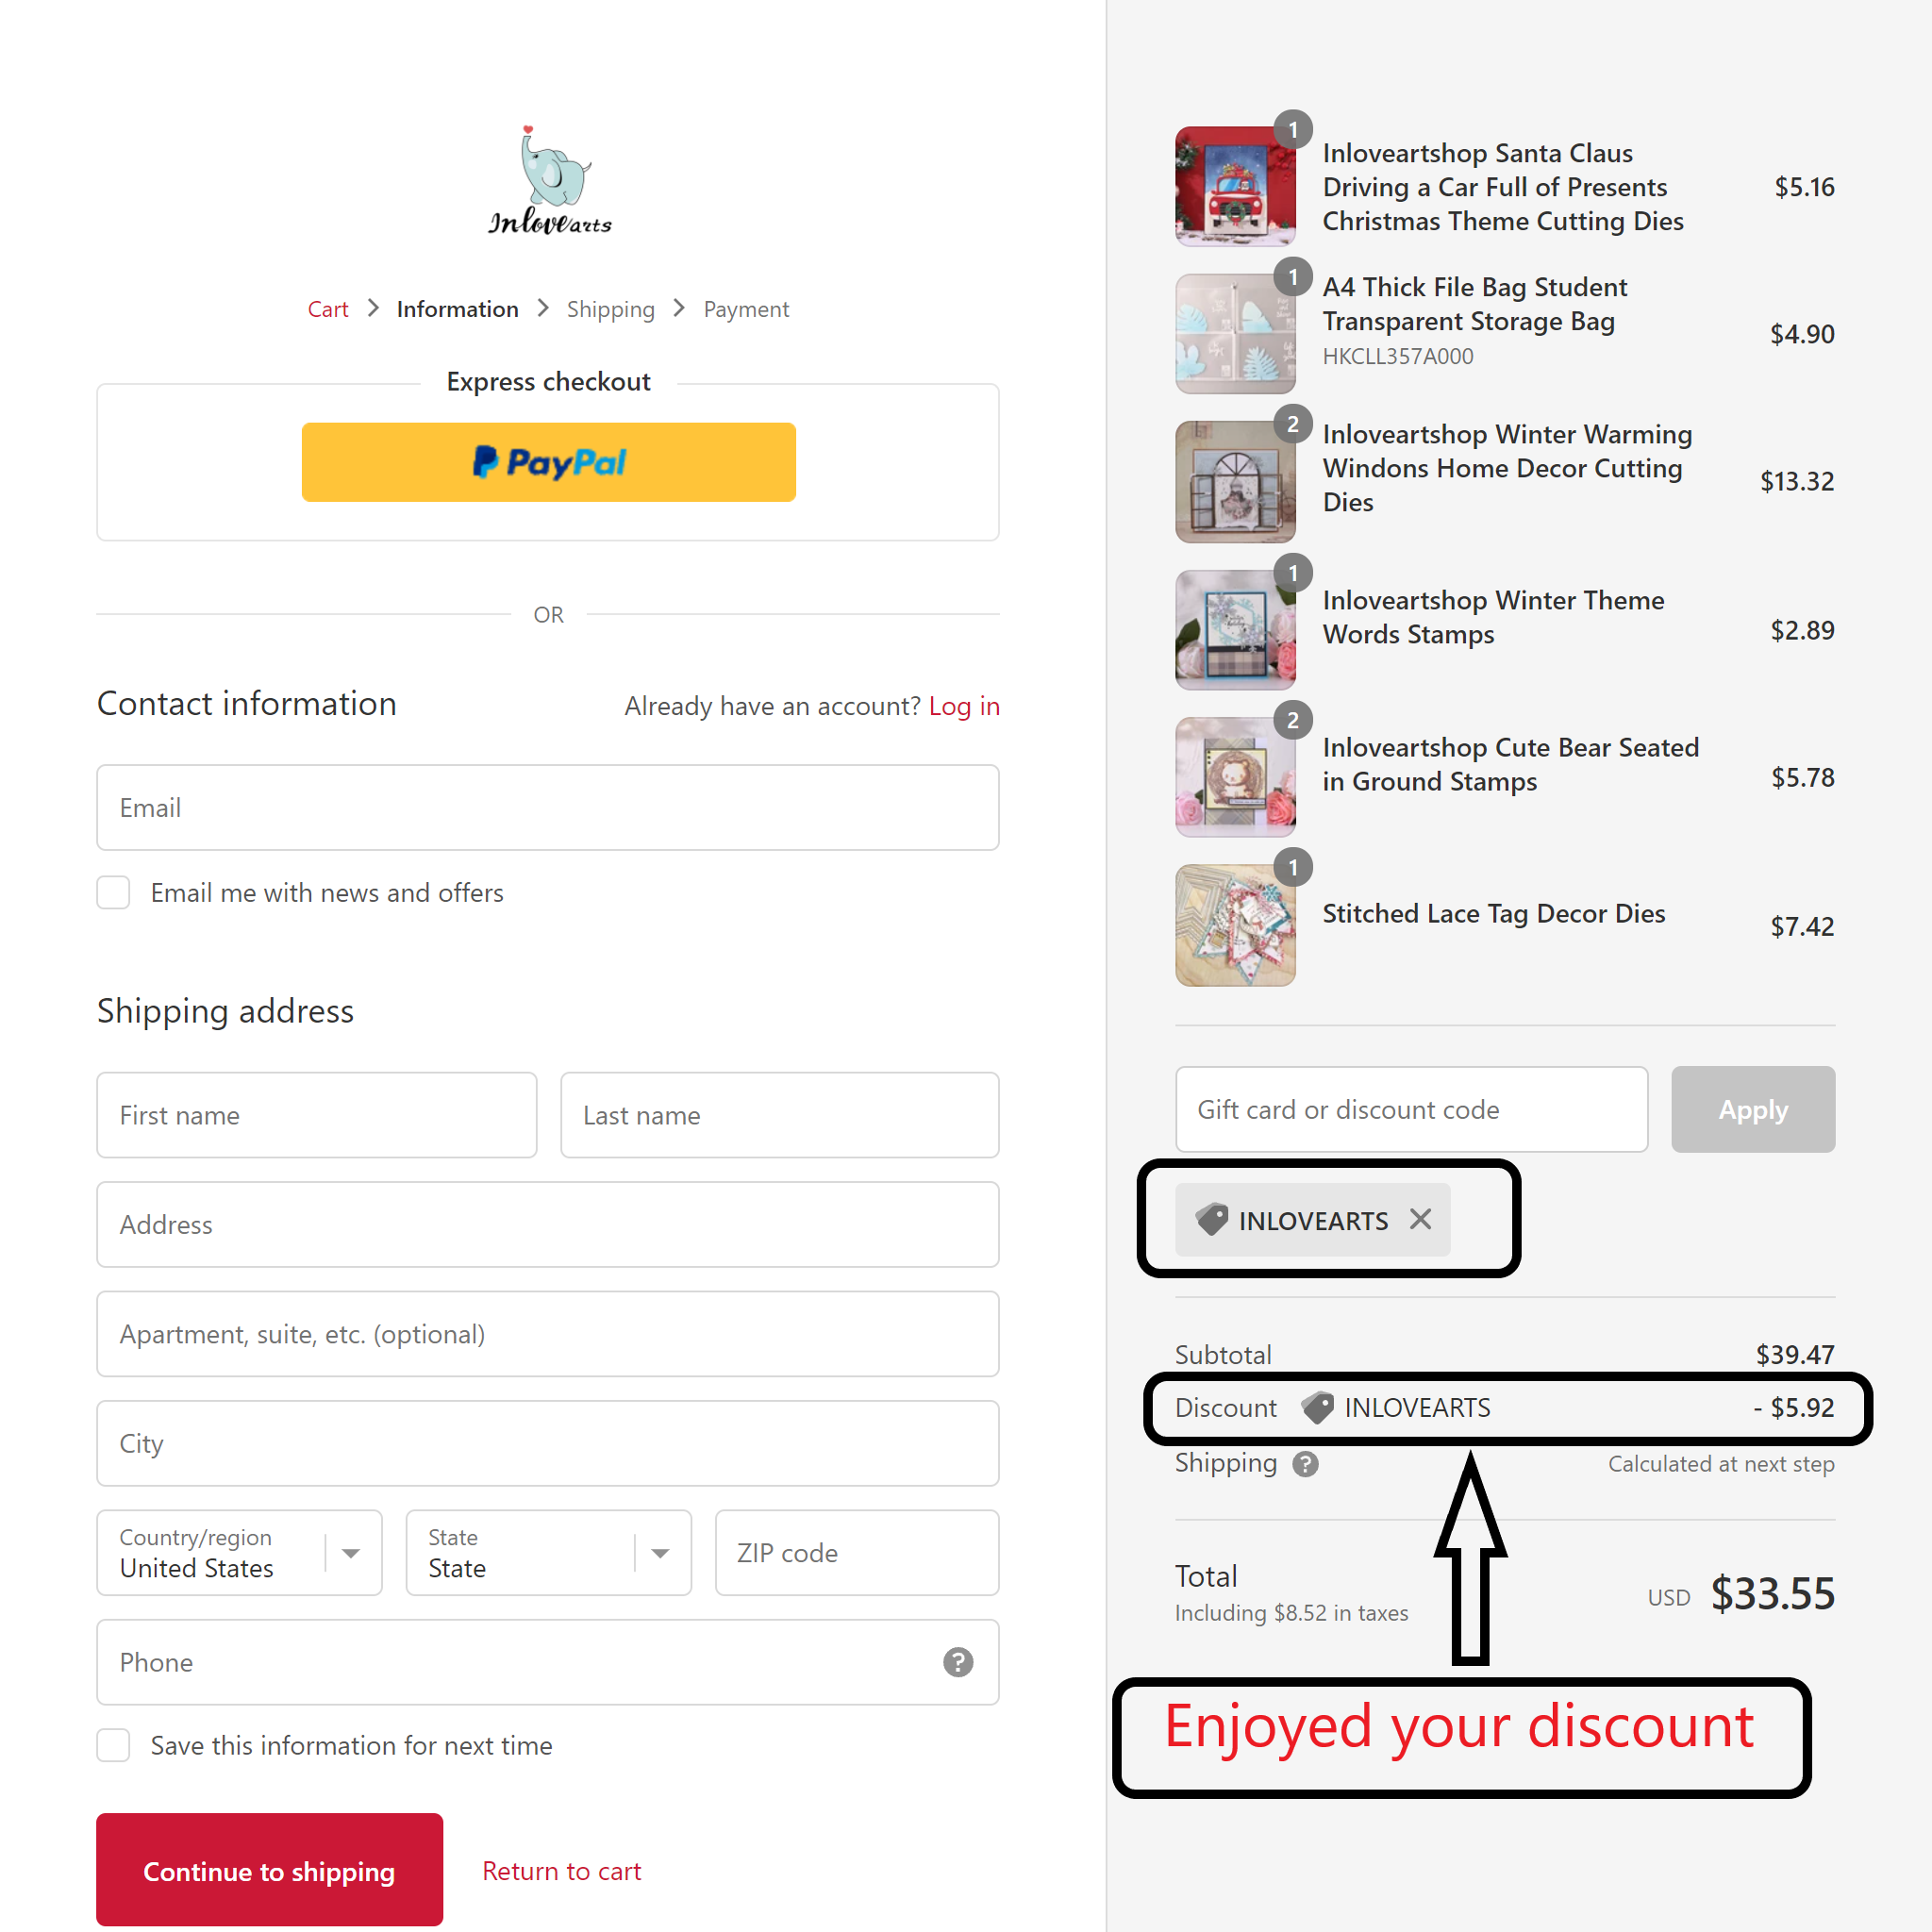Open the A4 Thick File Bag thumbnail

click(x=1235, y=333)
